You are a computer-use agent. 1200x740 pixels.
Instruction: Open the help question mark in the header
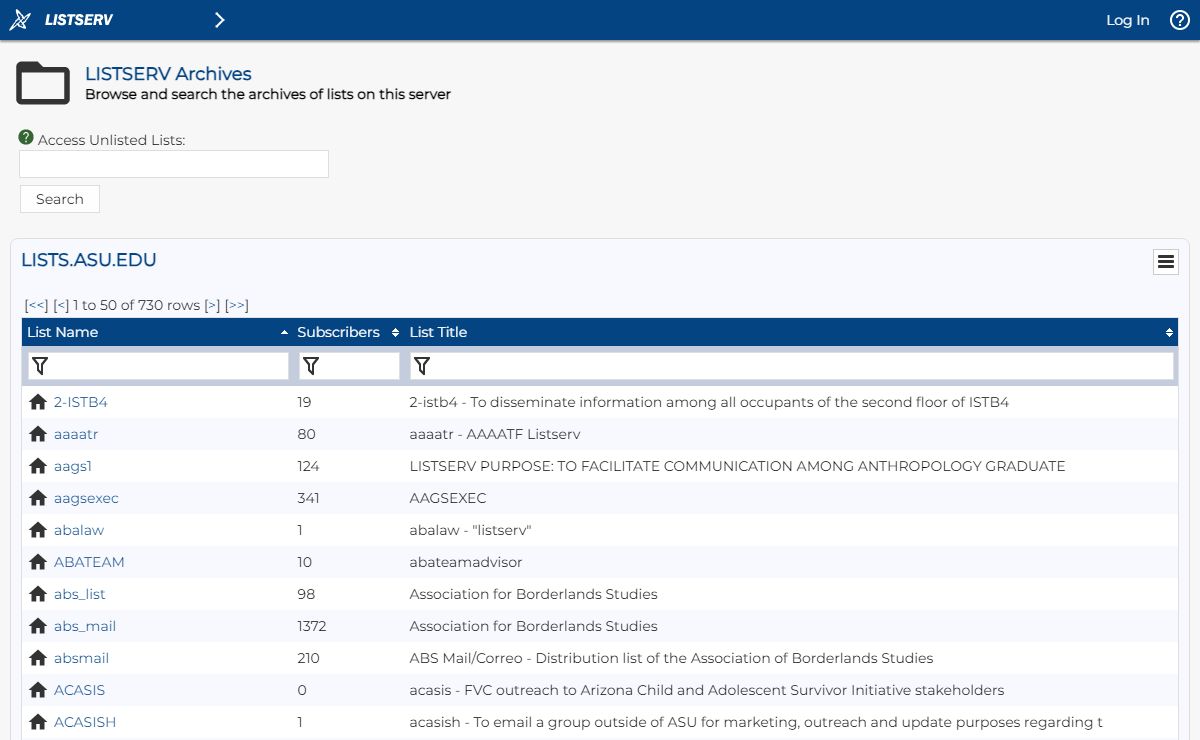pyautogui.click(x=1180, y=20)
